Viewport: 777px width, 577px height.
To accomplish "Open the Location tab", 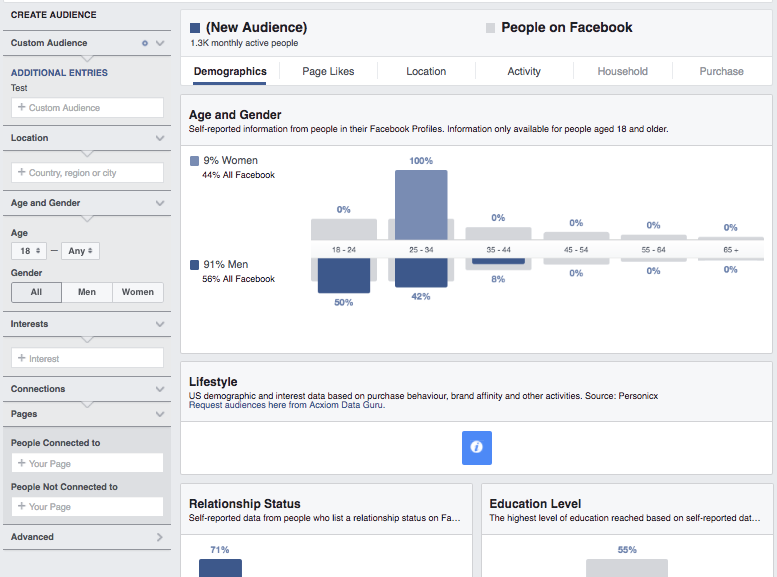I will (x=426, y=71).
